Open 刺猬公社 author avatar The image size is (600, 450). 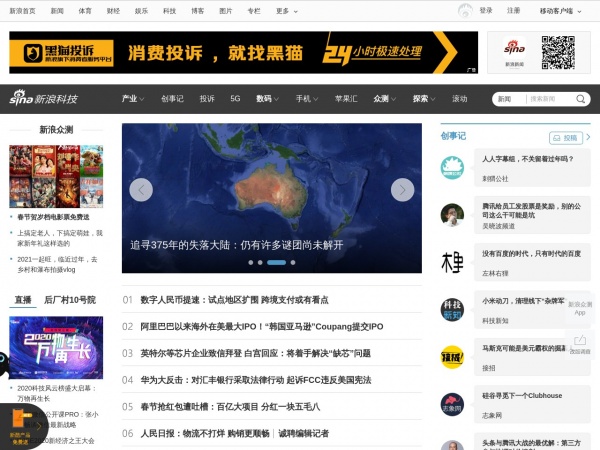[x=452, y=168]
